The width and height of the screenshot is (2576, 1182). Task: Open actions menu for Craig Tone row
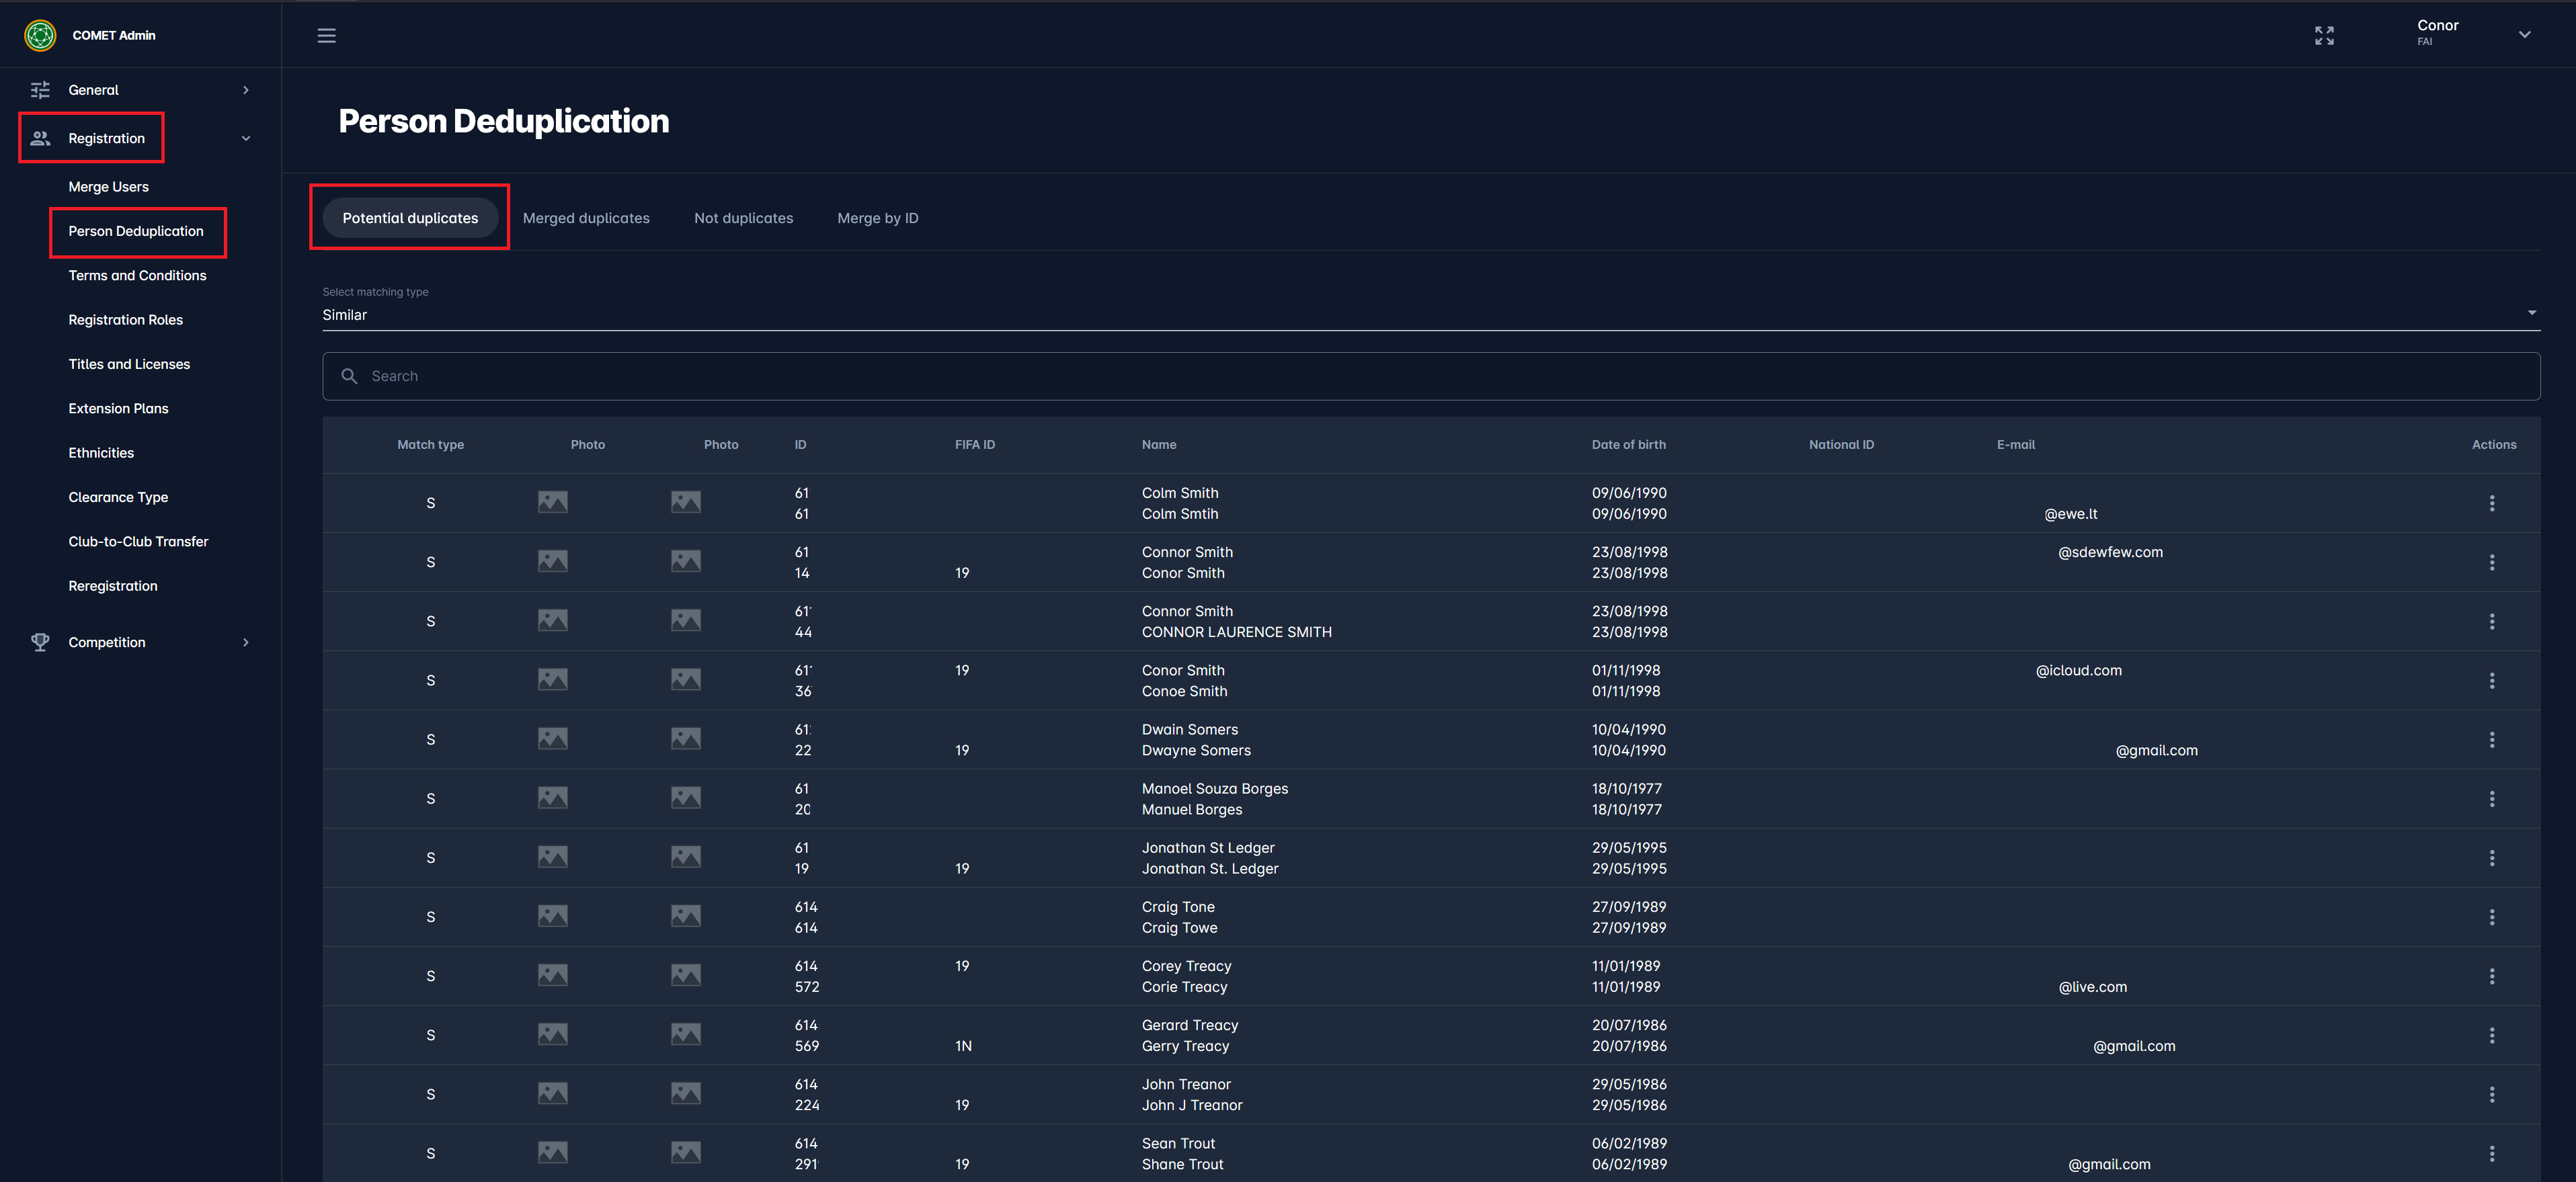2491,917
